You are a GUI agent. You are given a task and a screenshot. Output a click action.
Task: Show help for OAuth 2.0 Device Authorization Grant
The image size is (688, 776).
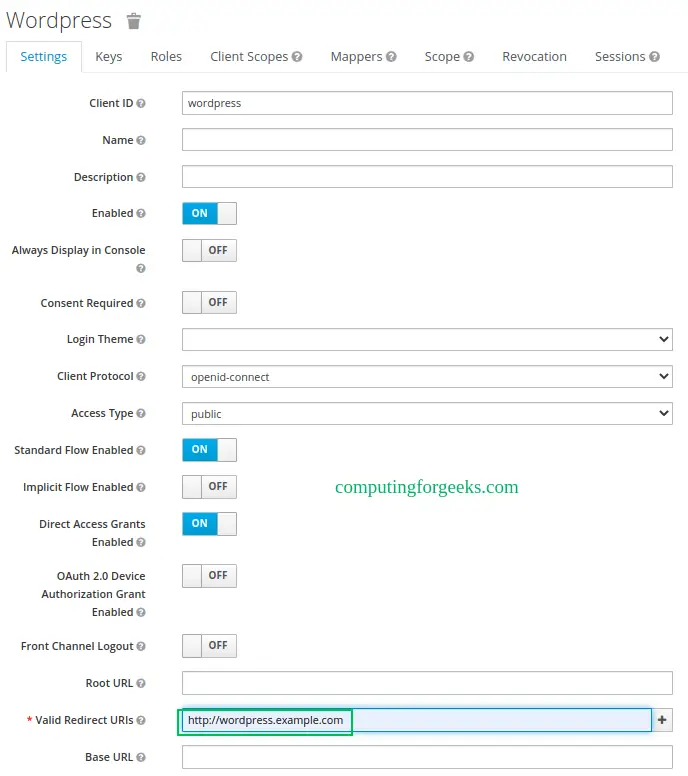(141, 613)
